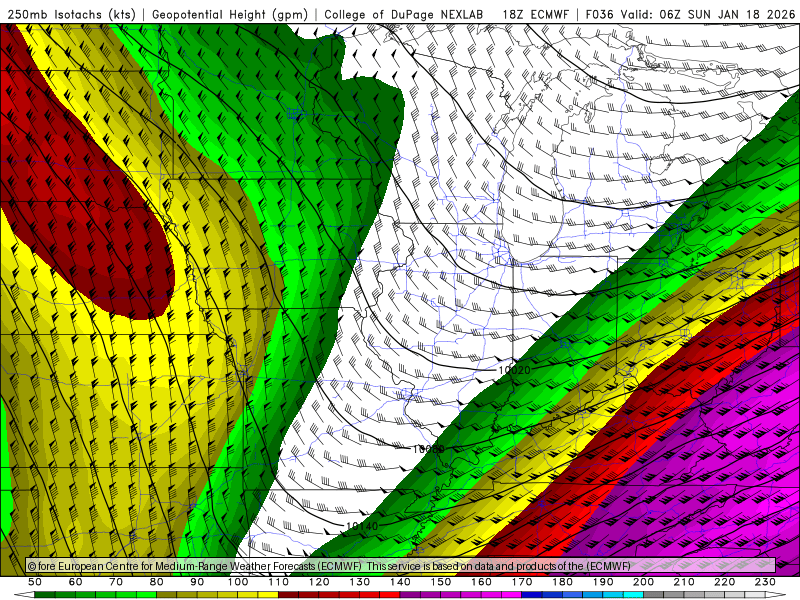
Task: Select "College of DuPage NEXLAB" header text
Action: coord(404,14)
